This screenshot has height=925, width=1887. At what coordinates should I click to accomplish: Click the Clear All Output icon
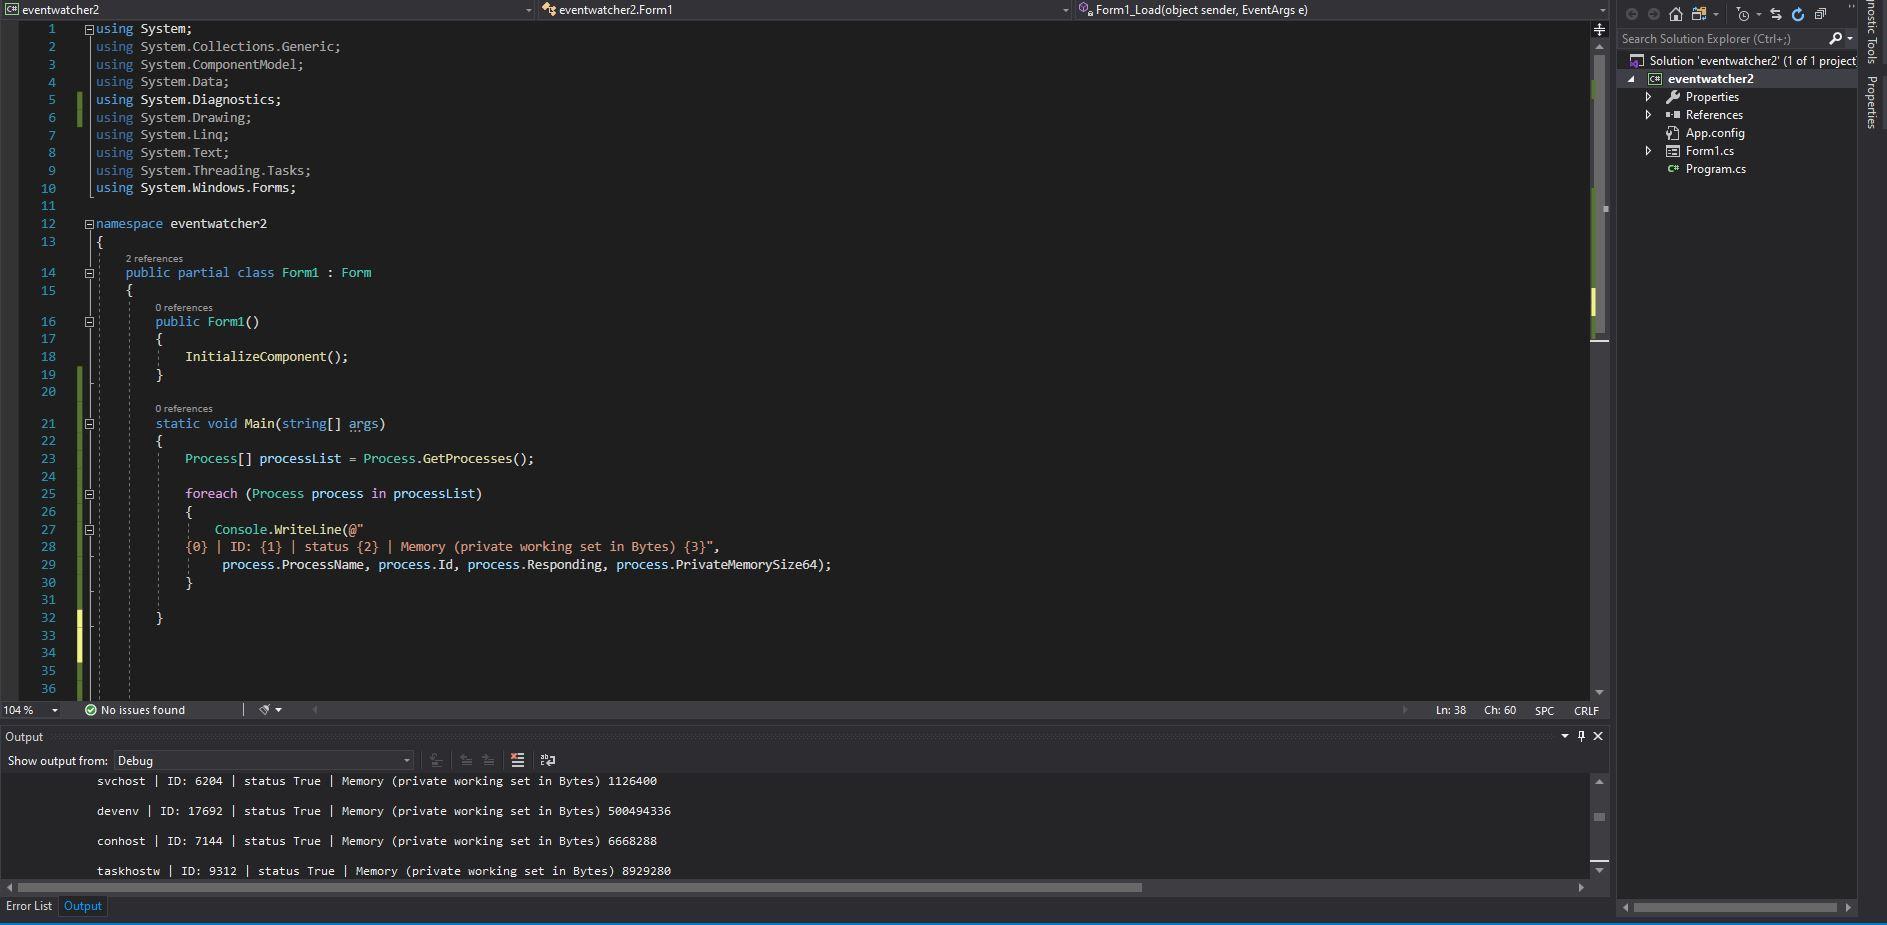(518, 760)
